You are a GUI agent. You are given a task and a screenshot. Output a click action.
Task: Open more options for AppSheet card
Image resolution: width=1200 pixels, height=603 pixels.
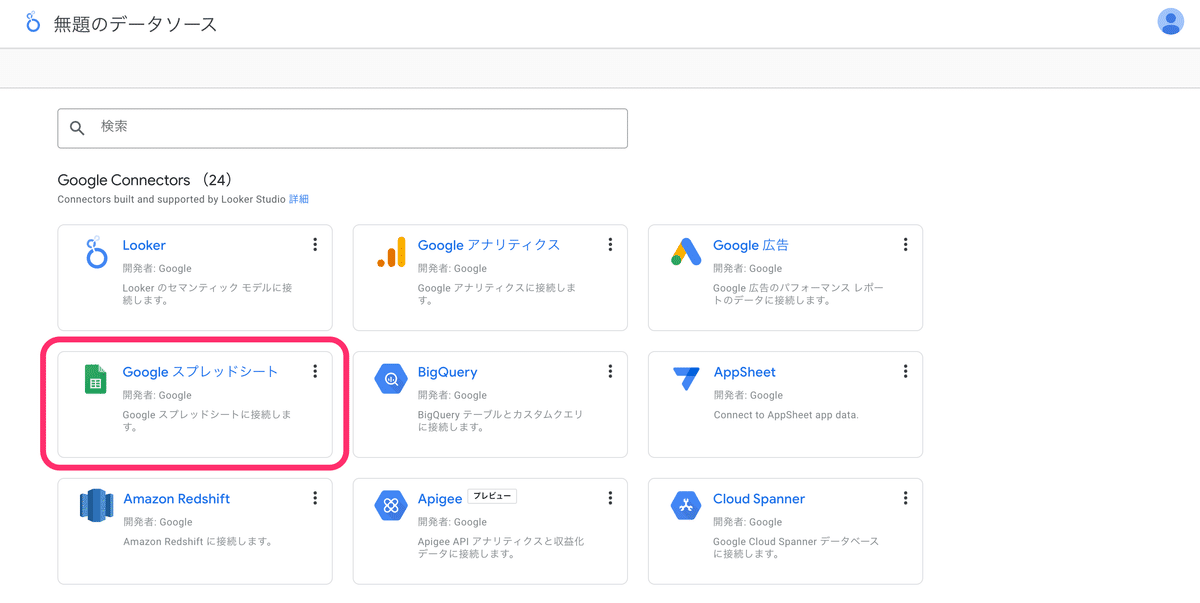[905, 372]
